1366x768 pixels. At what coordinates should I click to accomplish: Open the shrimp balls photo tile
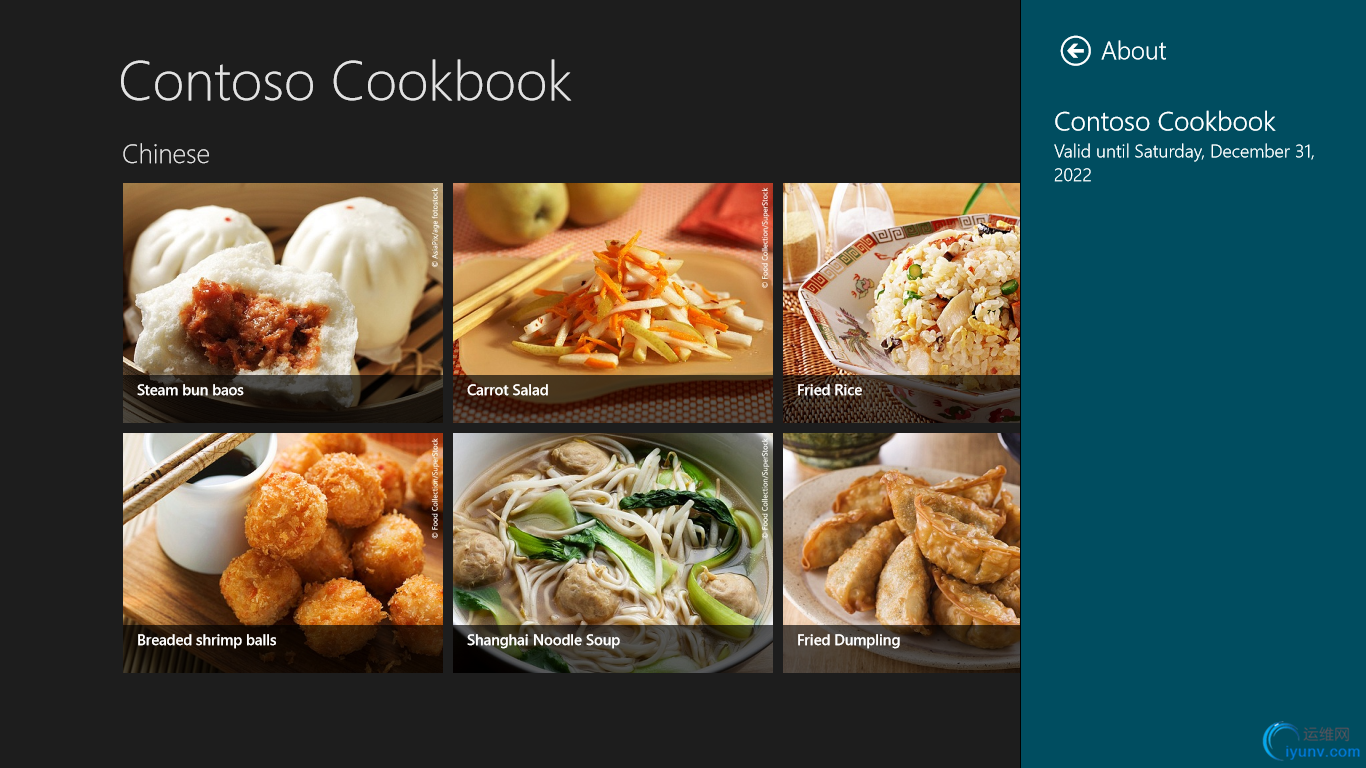point(283,552)
